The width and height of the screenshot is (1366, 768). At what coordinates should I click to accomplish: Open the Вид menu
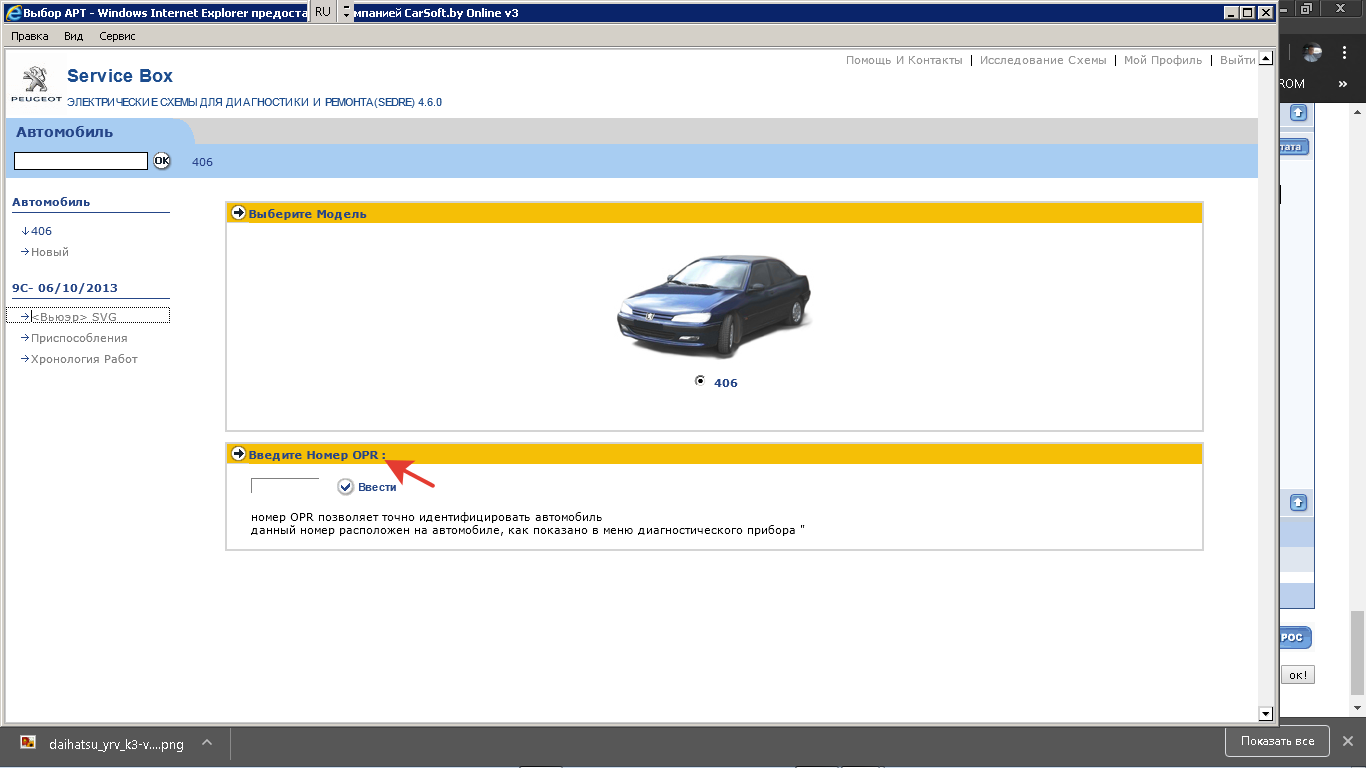[x=74, y=36]
